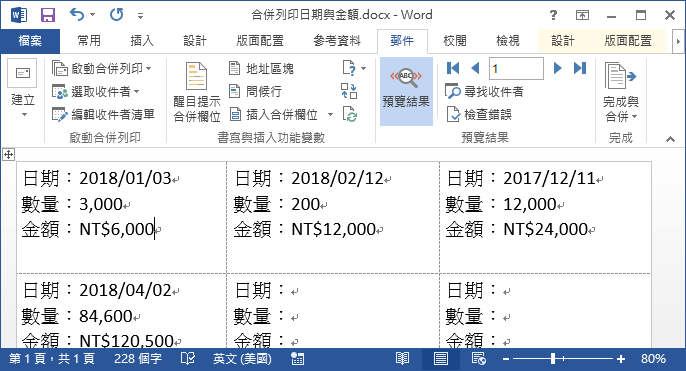Switch to the 校閱 tab
Screen dimensions: 686x371
(x=455, y=41)
